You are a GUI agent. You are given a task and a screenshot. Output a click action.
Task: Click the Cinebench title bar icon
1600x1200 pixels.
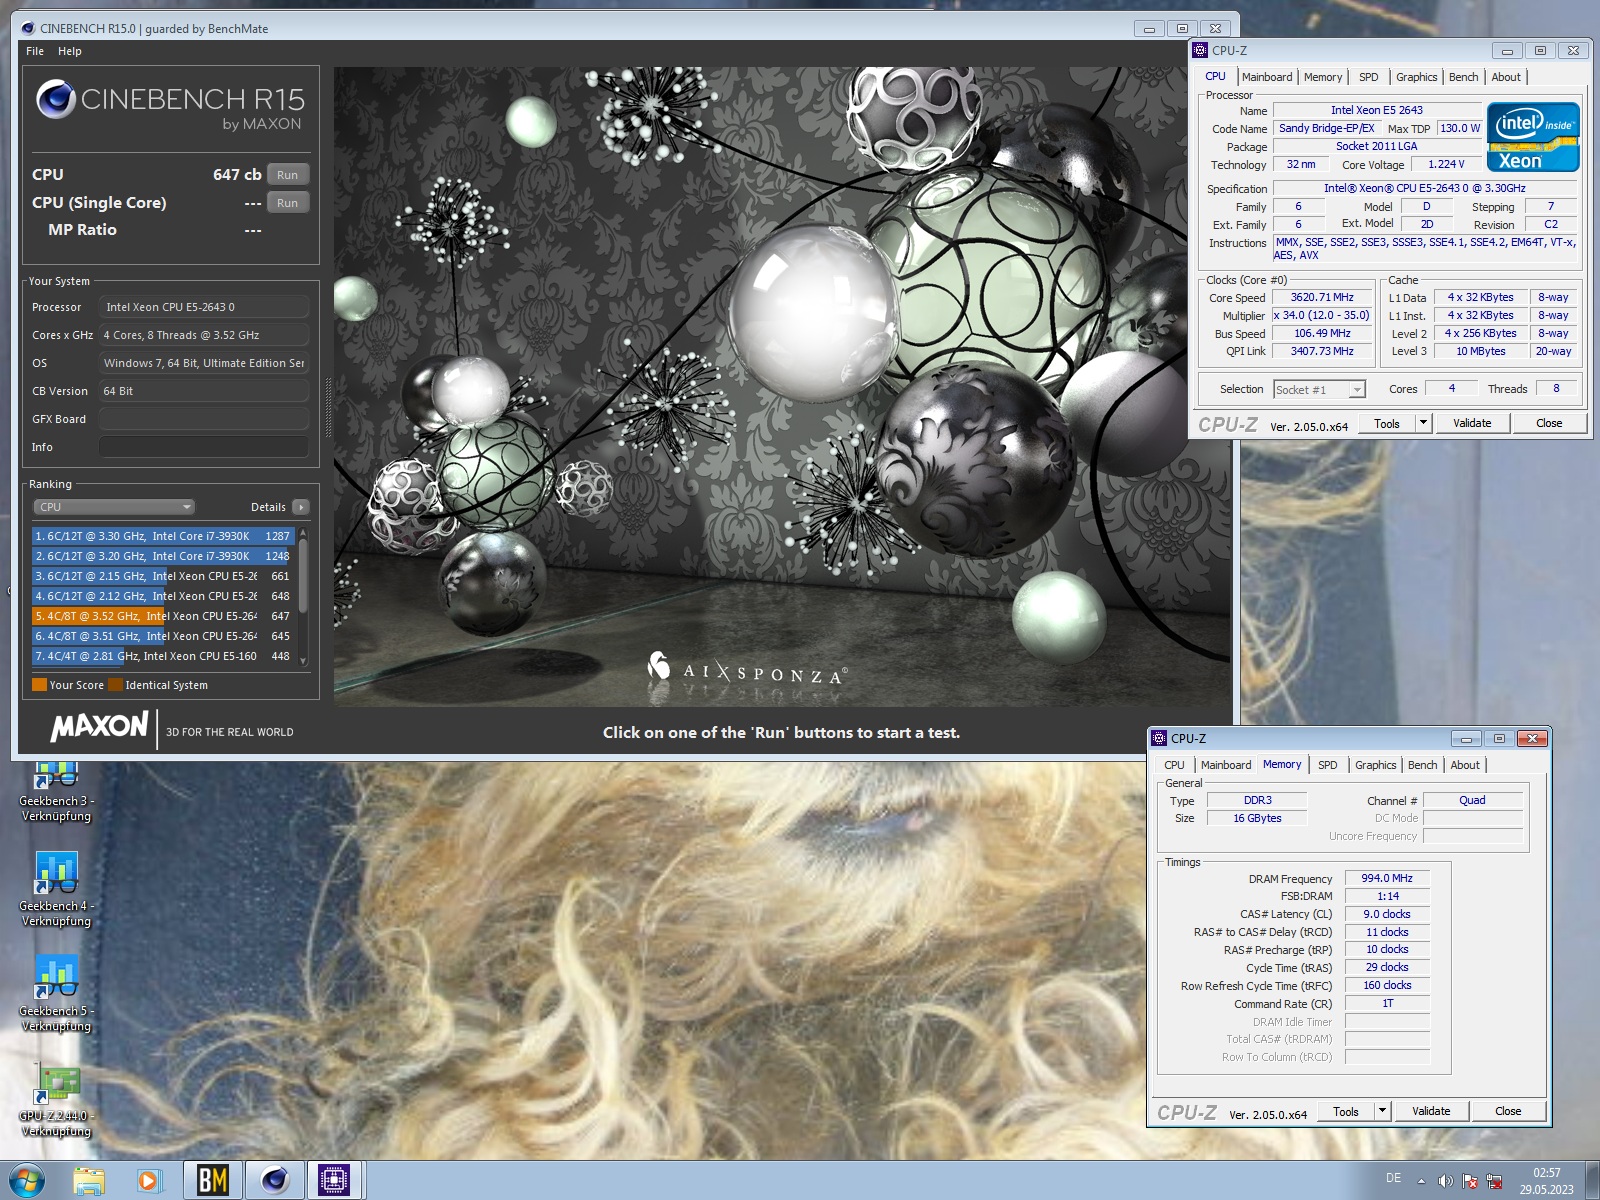pyautogui.click(x=28, y=28)
